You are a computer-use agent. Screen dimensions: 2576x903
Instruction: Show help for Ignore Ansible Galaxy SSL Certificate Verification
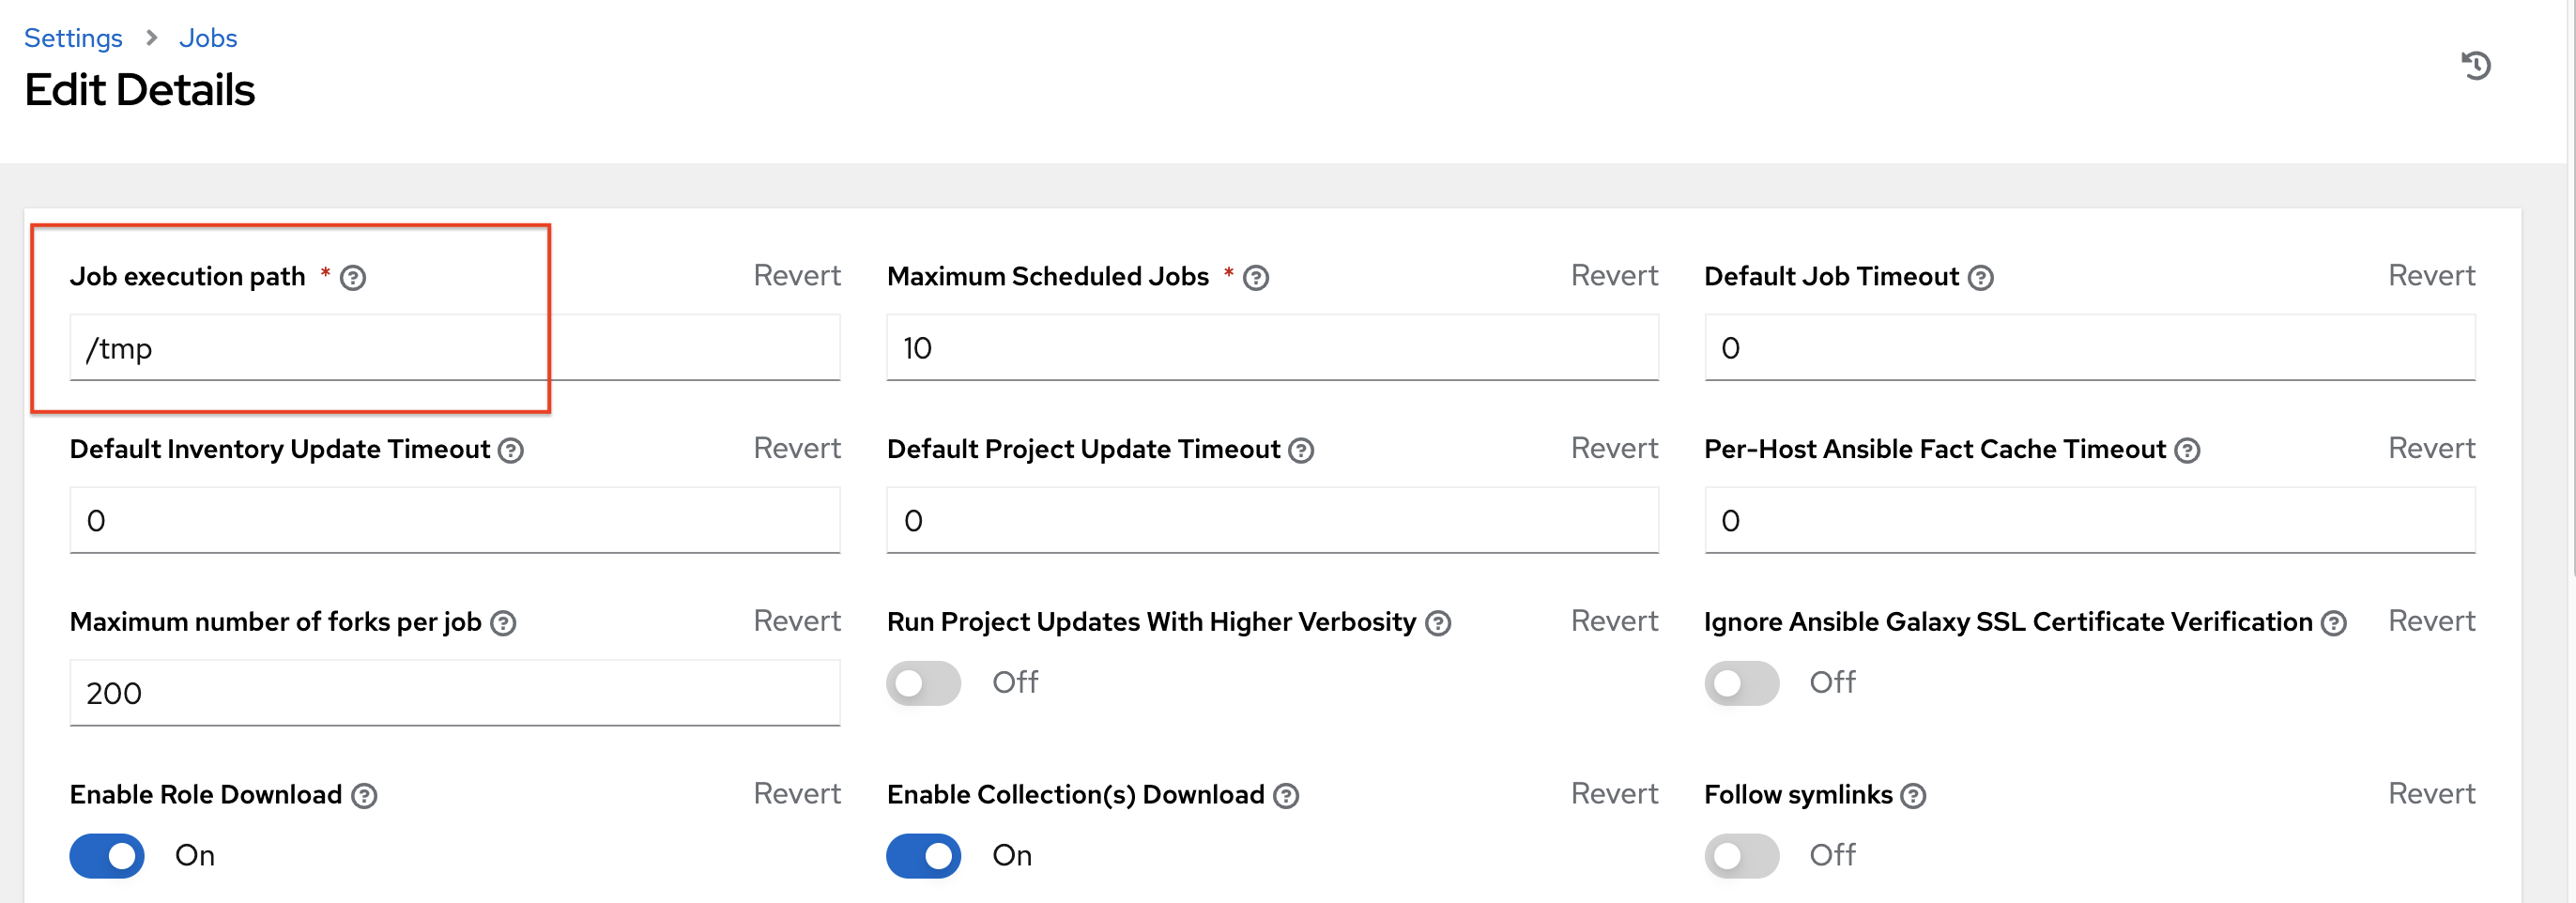pyautogui.click(x=2333, y=624)
